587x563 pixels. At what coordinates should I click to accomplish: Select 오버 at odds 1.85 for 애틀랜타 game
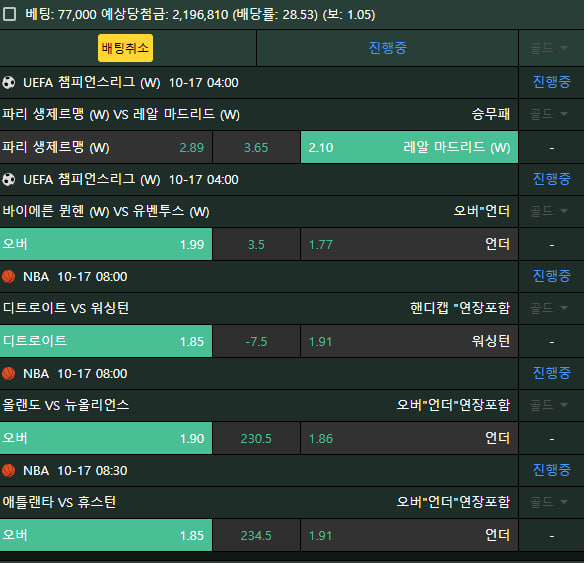coord(106,535)
